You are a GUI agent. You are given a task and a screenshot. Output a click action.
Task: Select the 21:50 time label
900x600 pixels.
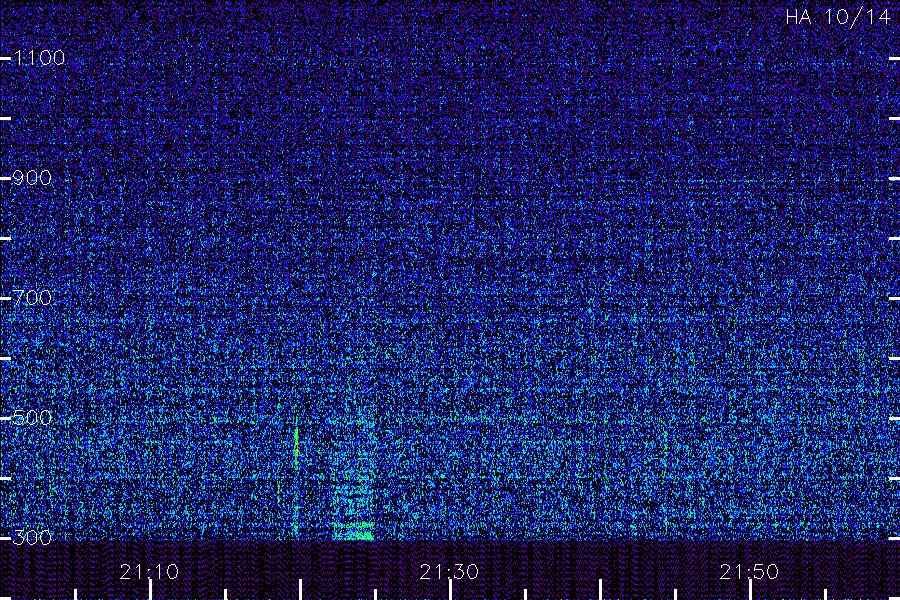(749, 572)
